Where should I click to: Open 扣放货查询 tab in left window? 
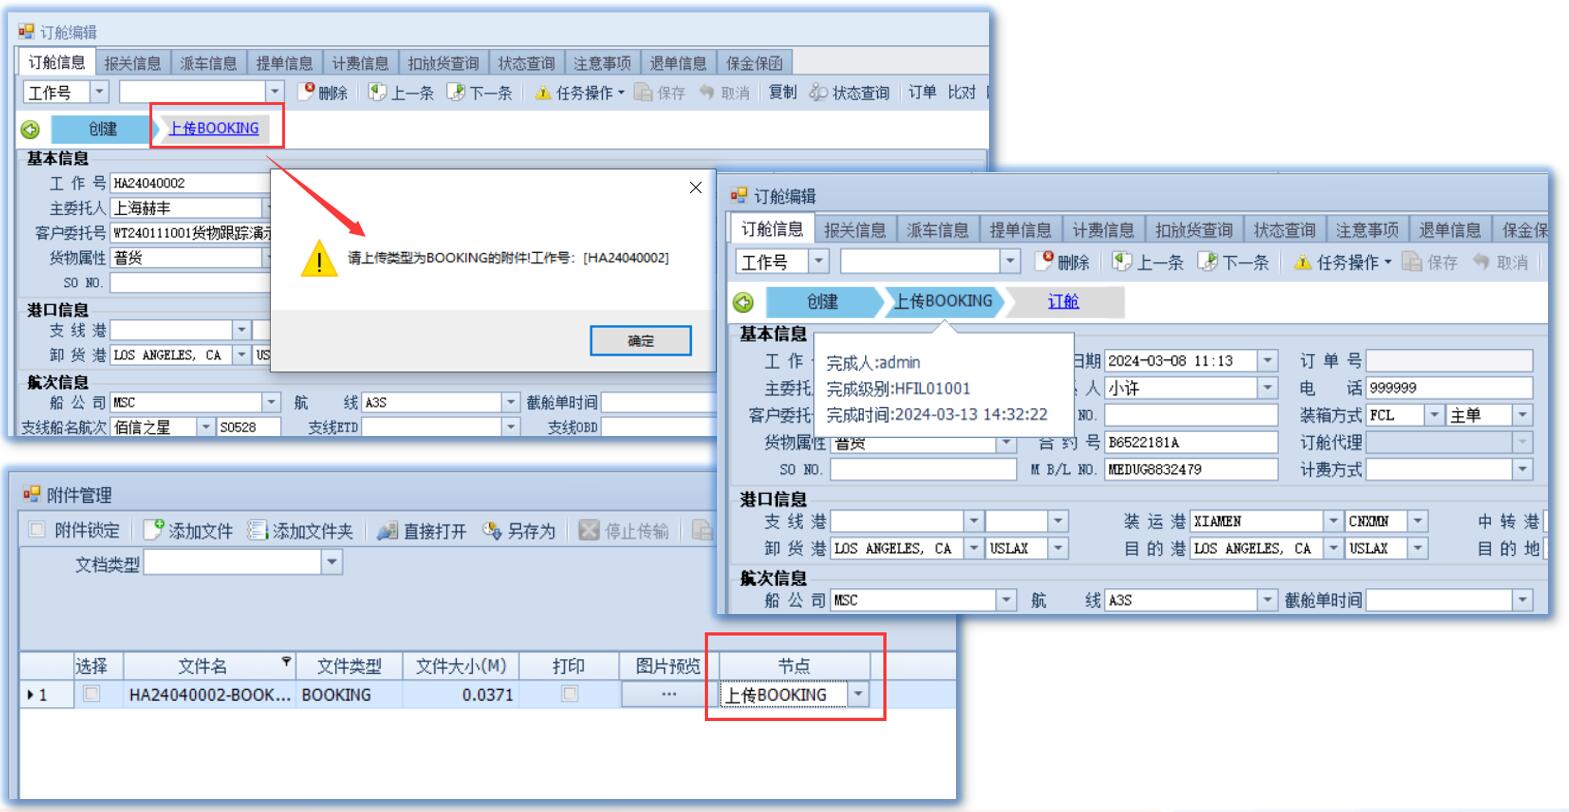tap(443, 63)
